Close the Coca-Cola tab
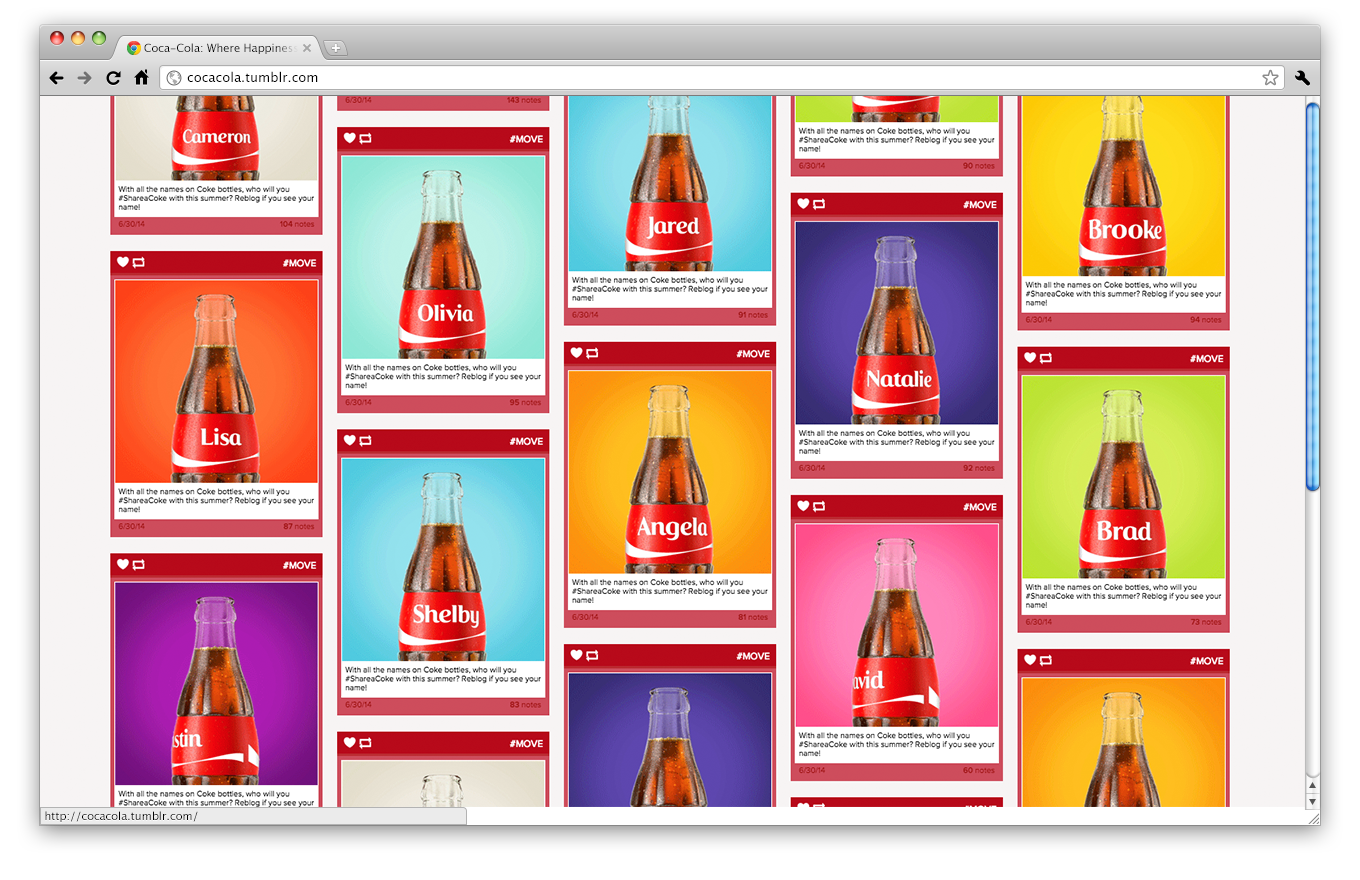The image size is (1360, 880). point(307,48)
